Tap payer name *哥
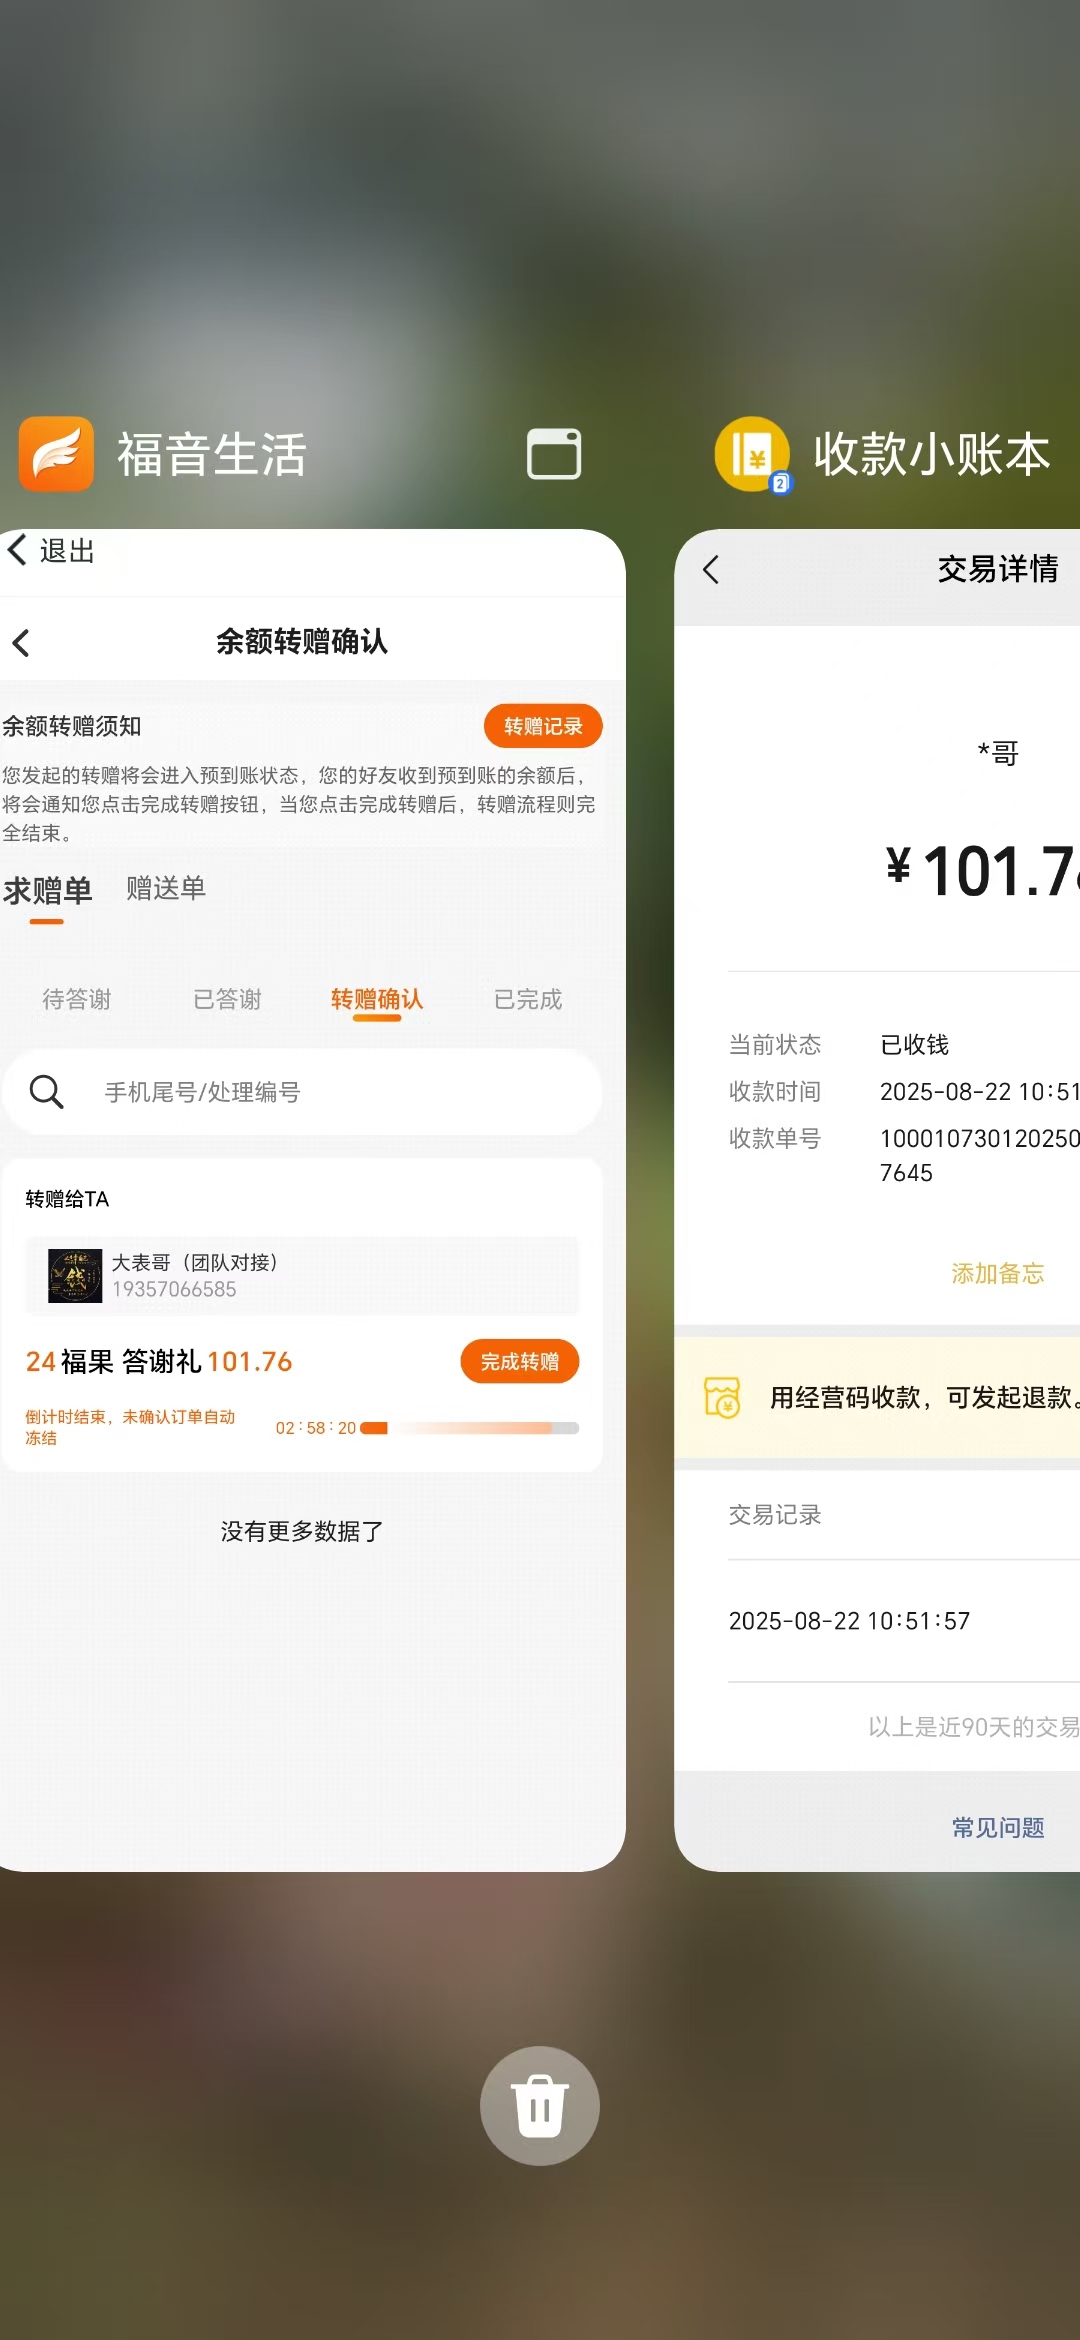 pos(997,753)
